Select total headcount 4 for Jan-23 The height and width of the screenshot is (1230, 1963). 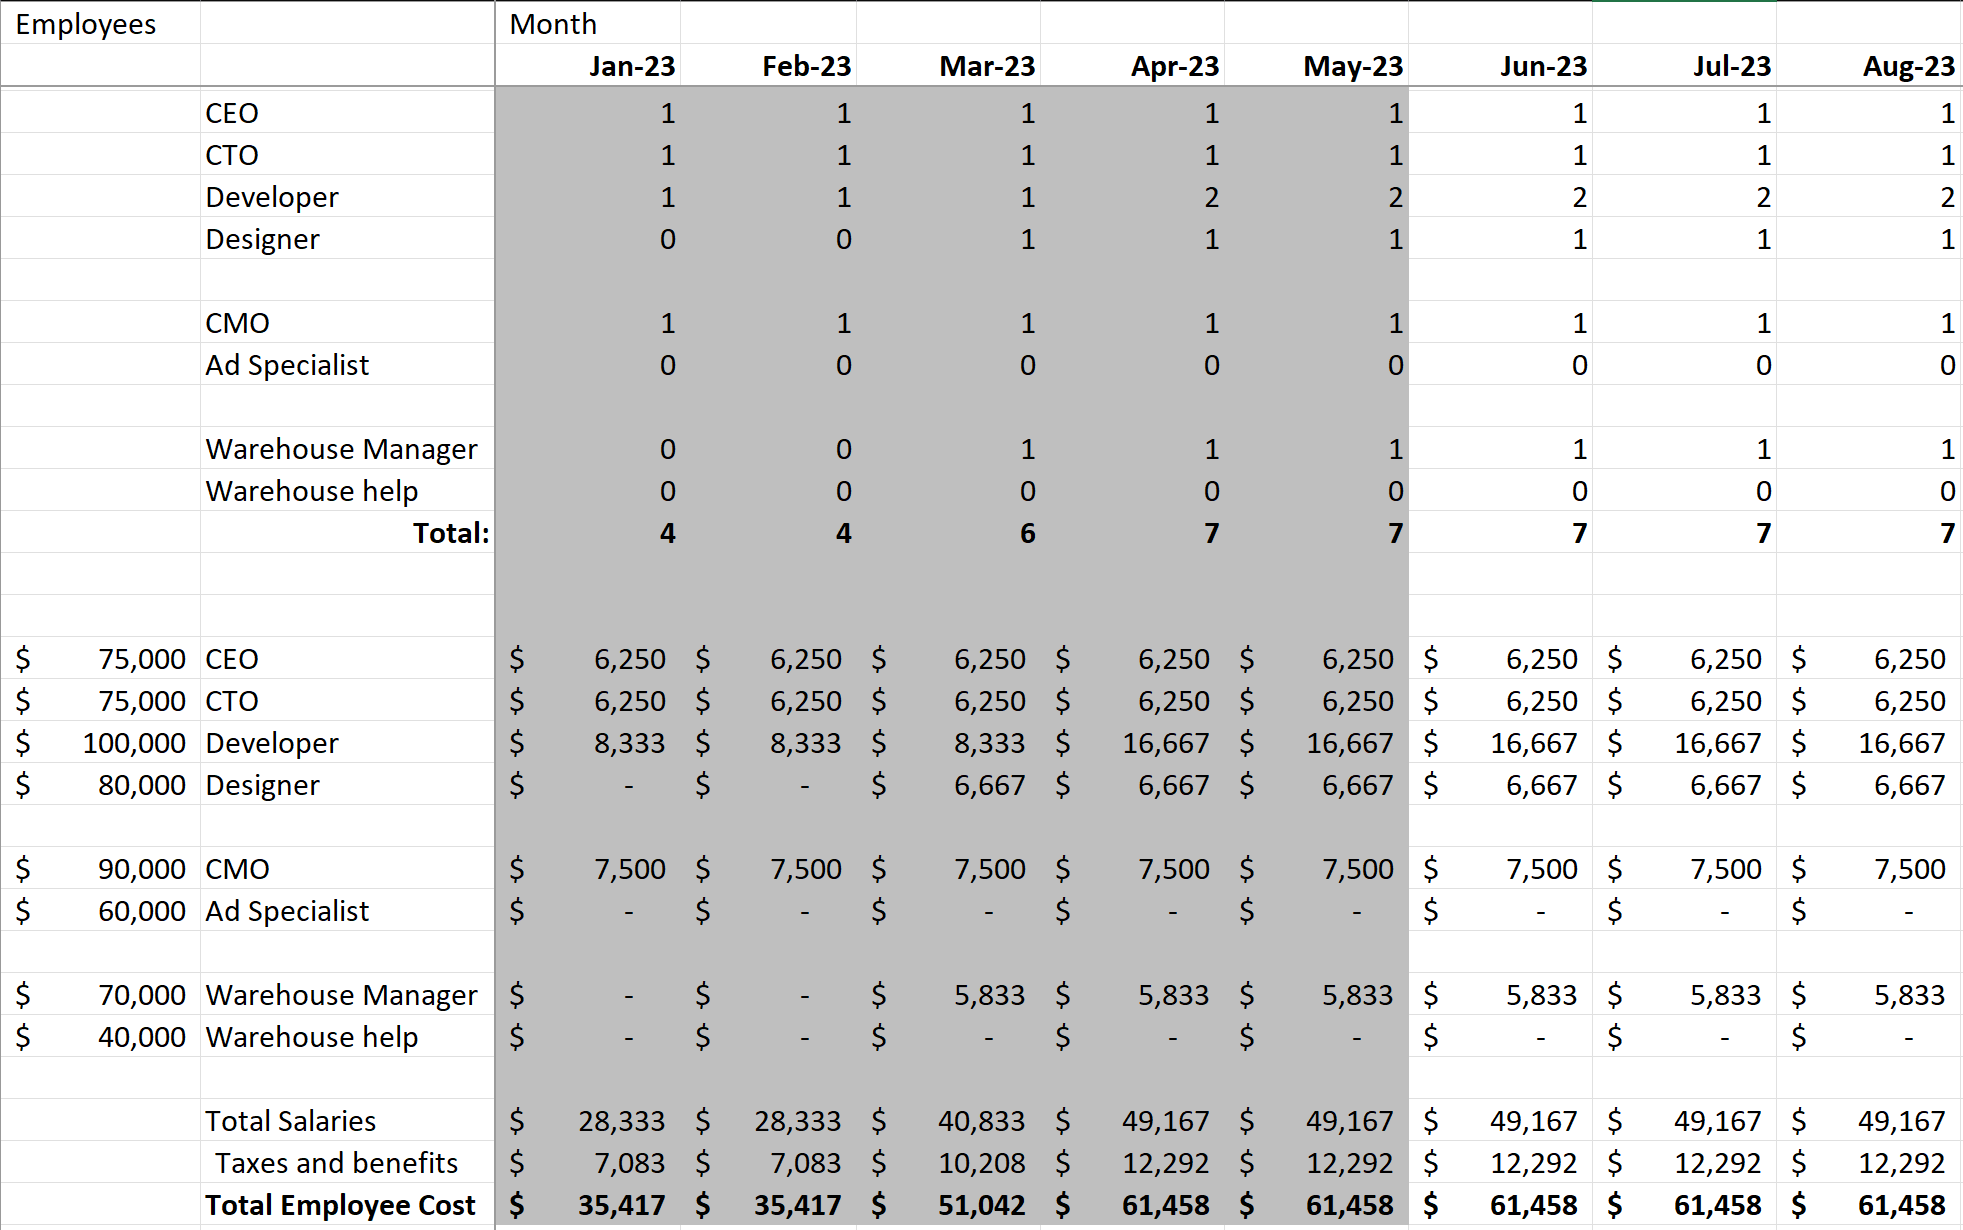[x=588, y=532]
